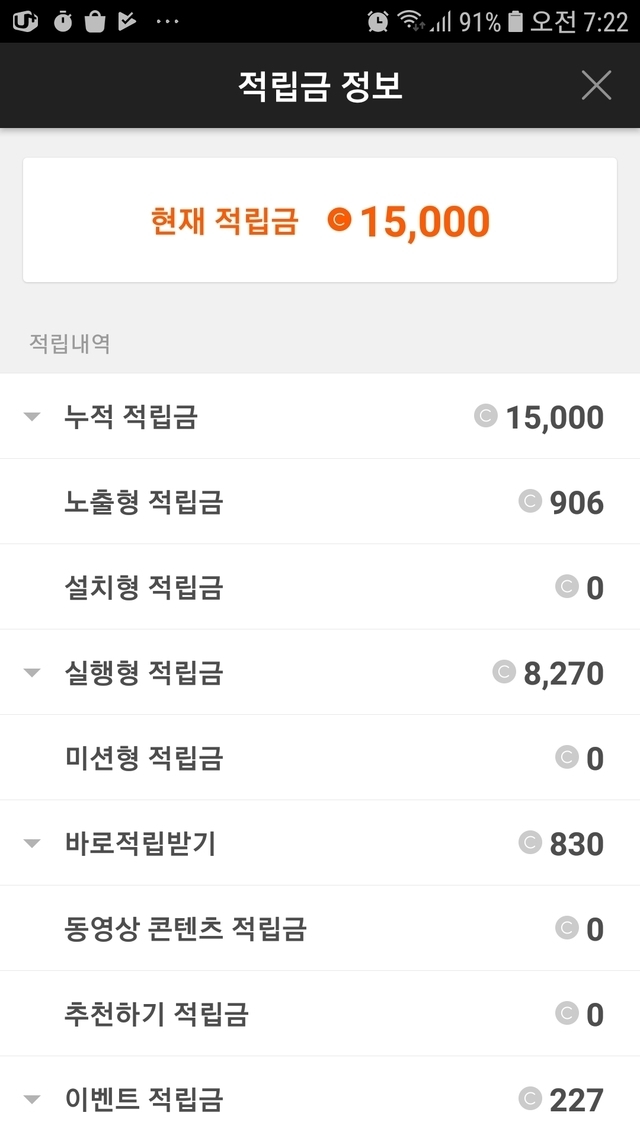Tap the 현재 적립금 balance card
Image resolution: width=640 pixels, height=1138 pixels.
(x=320, y=220)
